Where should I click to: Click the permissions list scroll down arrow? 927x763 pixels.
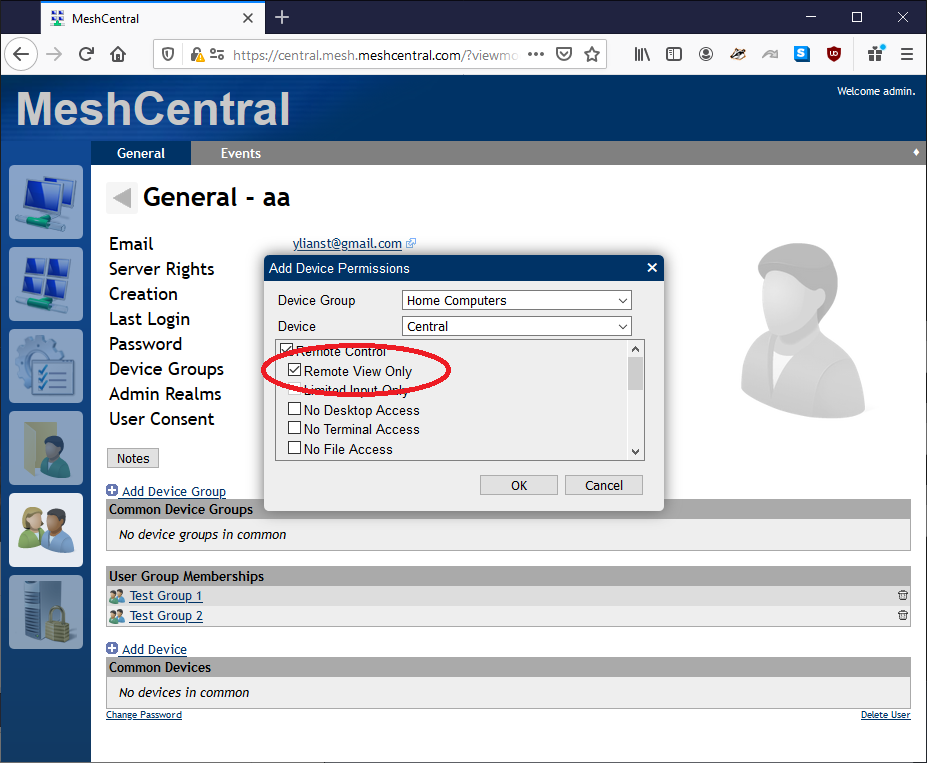point(636,452)
